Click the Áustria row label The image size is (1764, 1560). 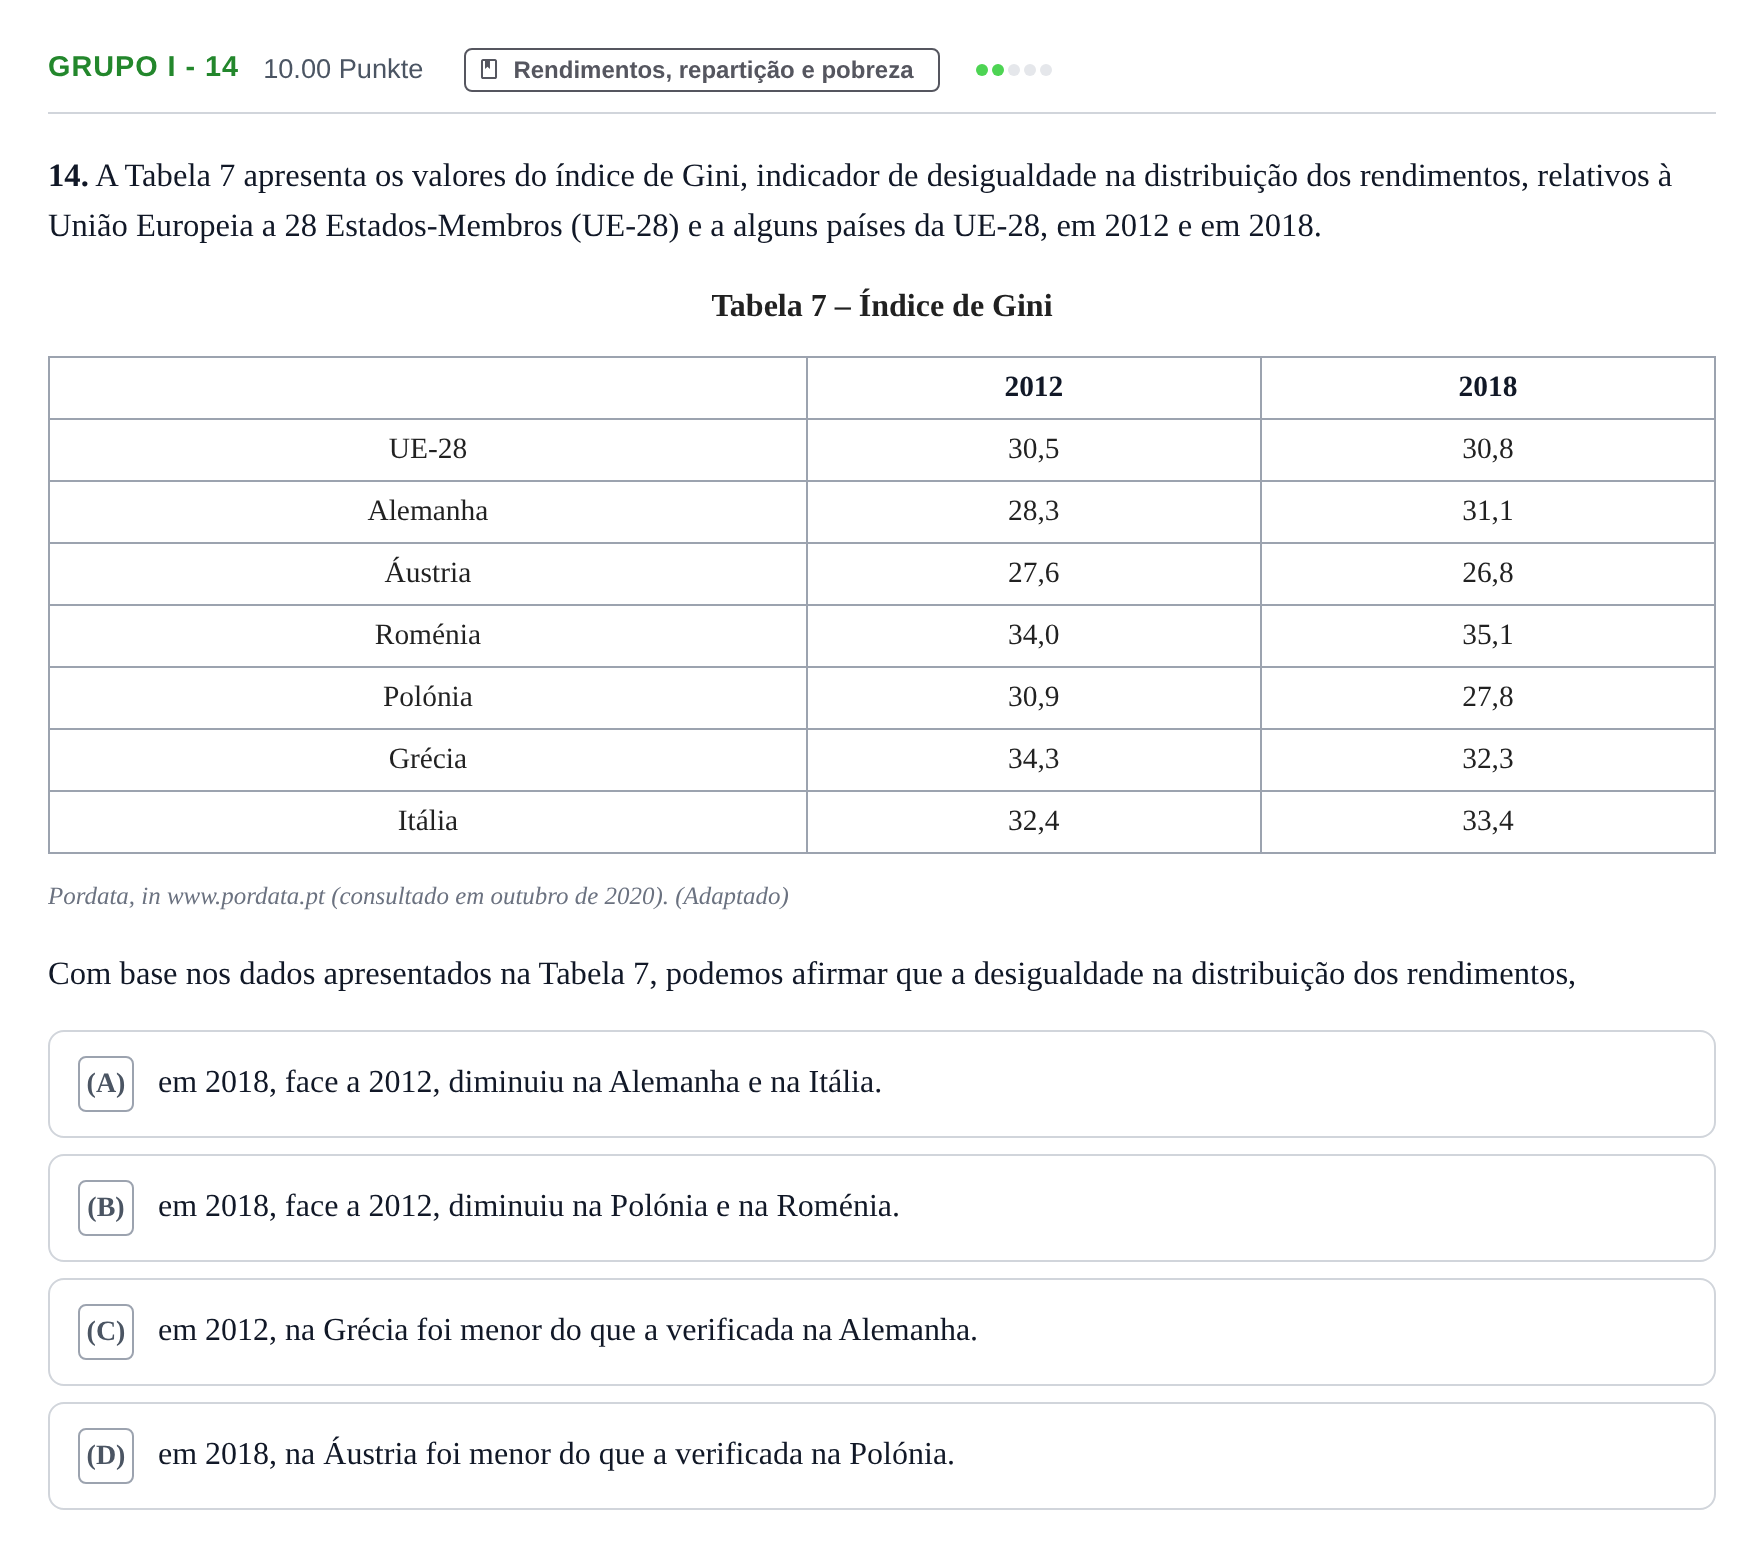click(428, 573)
